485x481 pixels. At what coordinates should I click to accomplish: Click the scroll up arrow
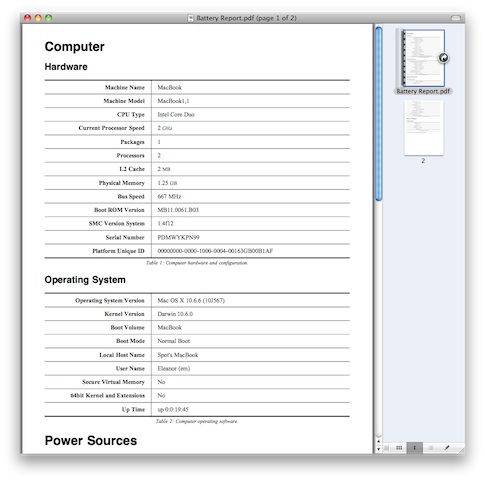tap(378, 441)
